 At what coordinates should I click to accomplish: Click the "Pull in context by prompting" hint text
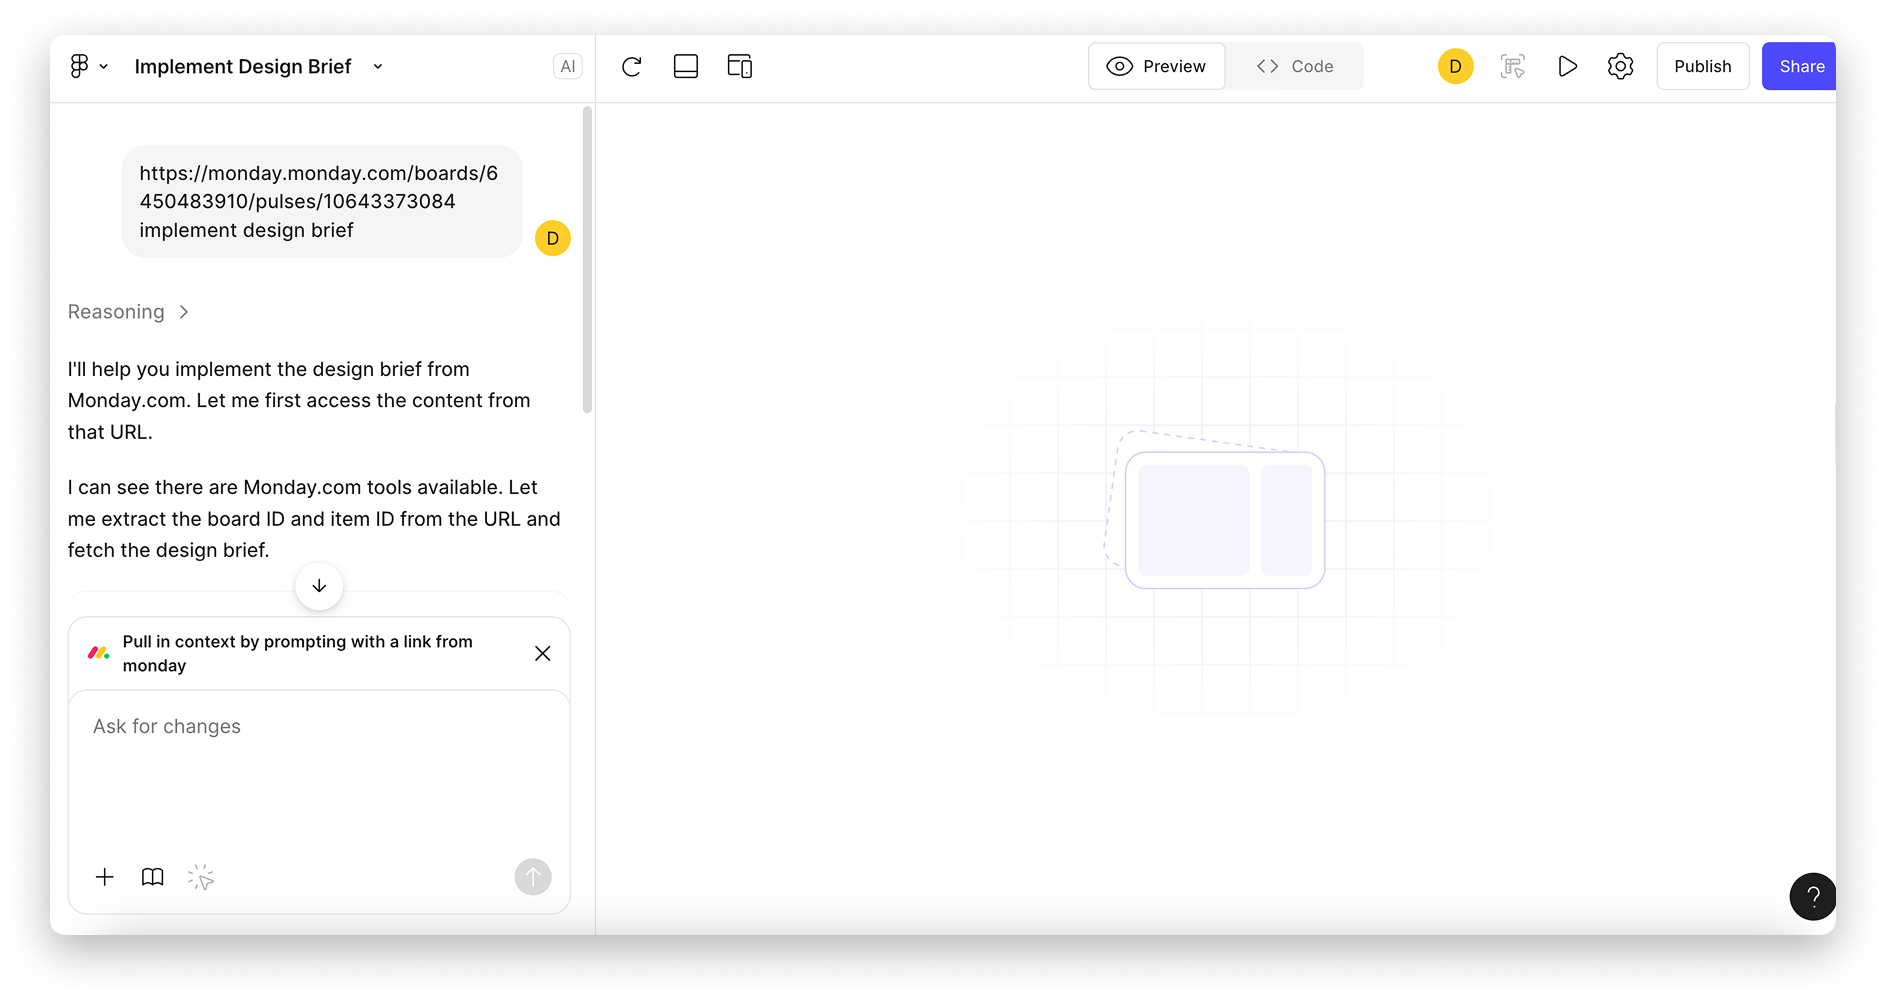(297, 653)
